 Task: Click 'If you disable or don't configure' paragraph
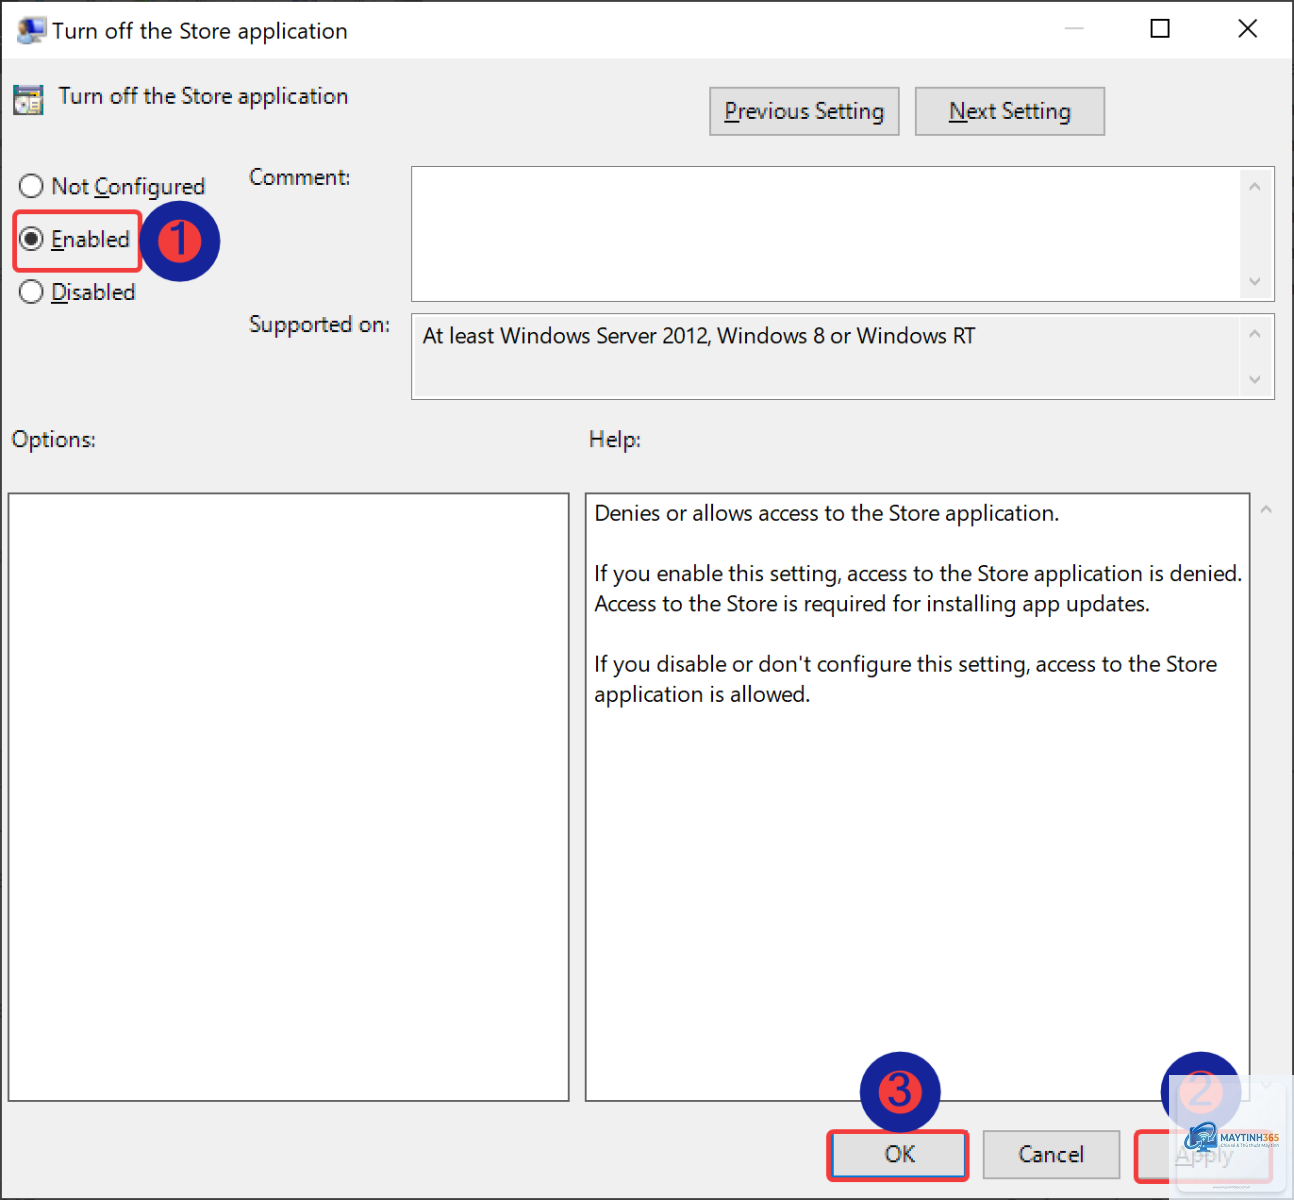click(x=905, y=679)
